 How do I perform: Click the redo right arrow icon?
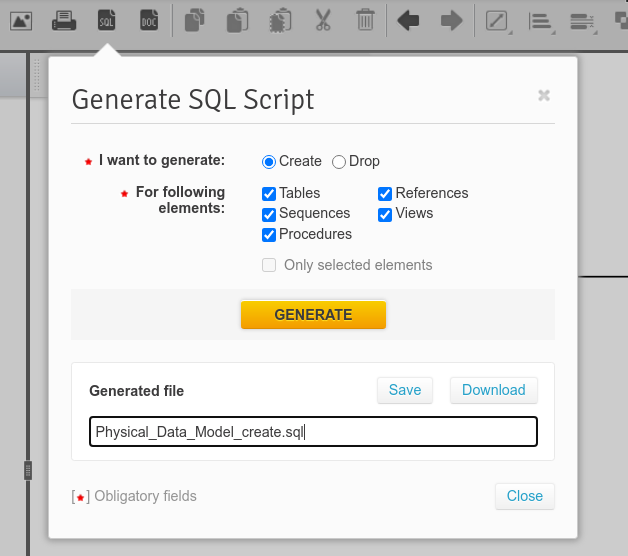(451, 20)
